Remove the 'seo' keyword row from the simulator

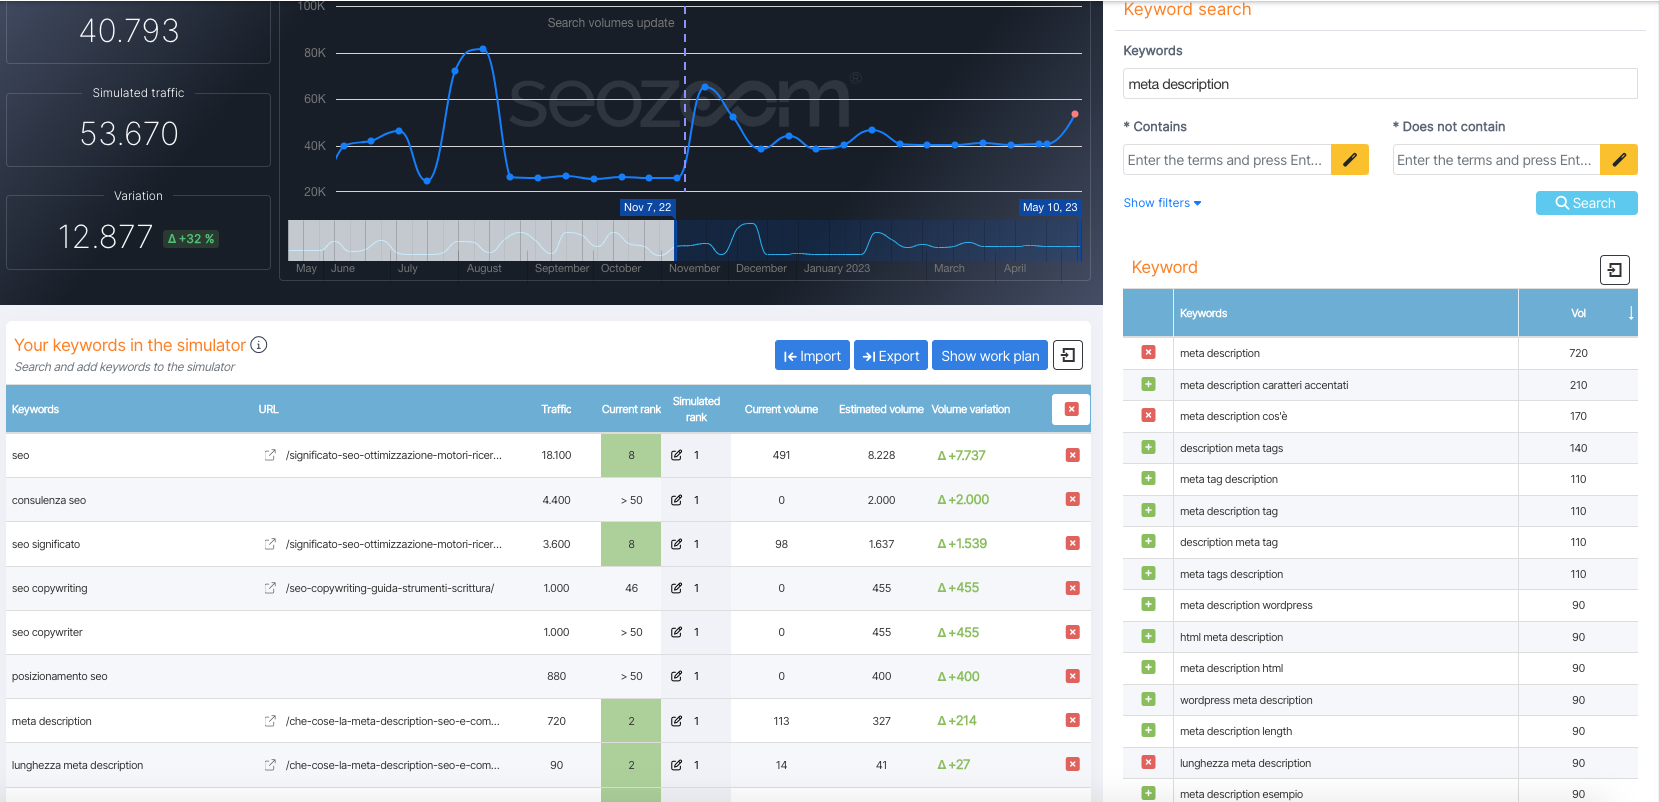(x=1072, y=455)
